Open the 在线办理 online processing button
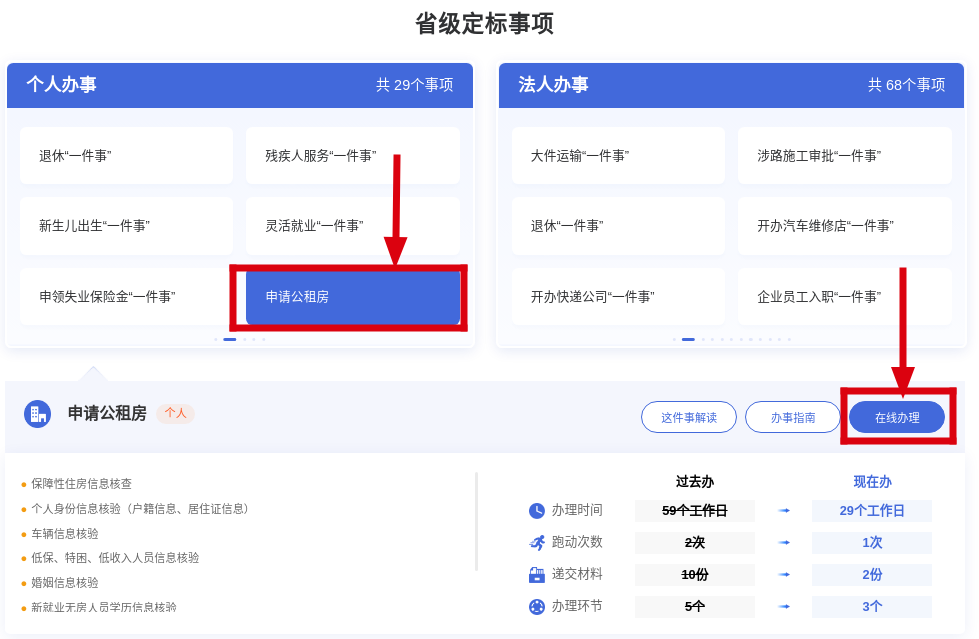 [x=896, y=417]
